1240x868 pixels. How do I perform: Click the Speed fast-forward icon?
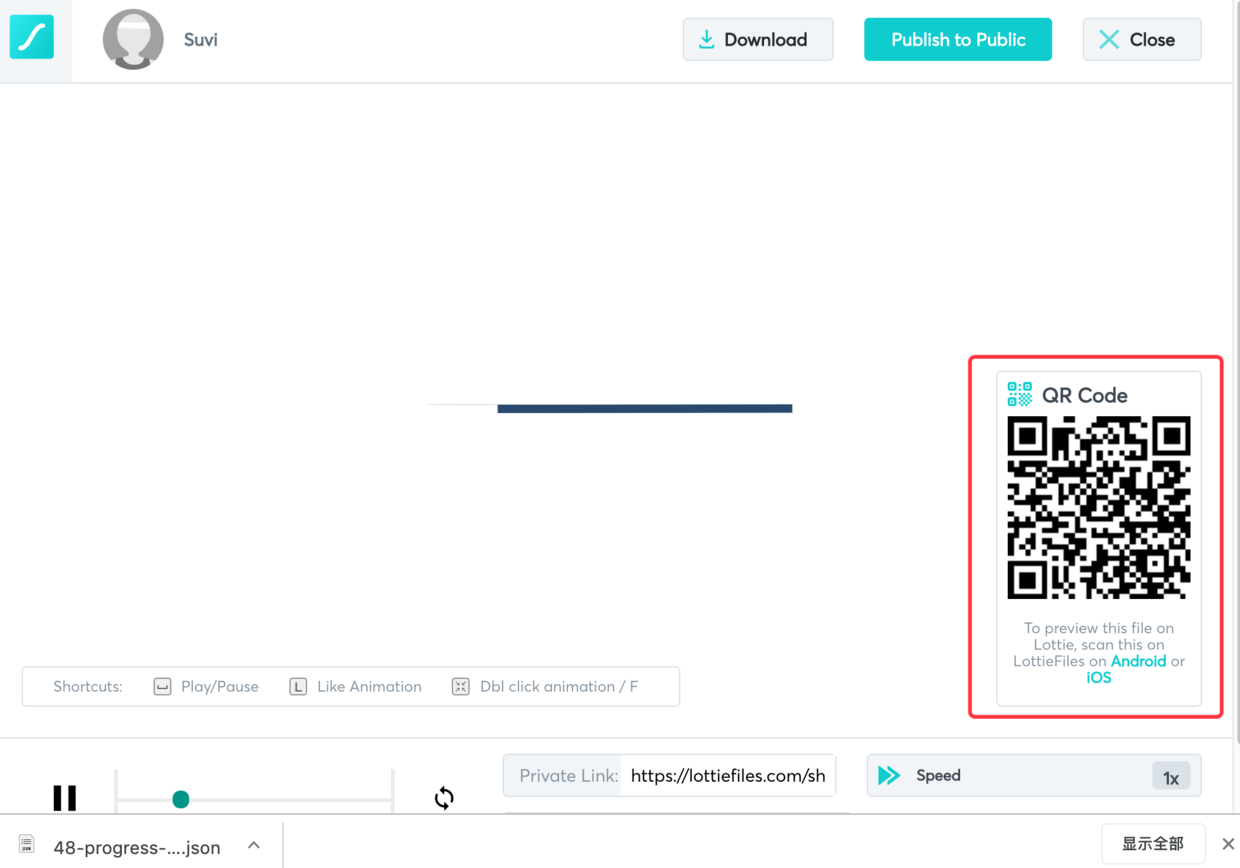[889, 775]
